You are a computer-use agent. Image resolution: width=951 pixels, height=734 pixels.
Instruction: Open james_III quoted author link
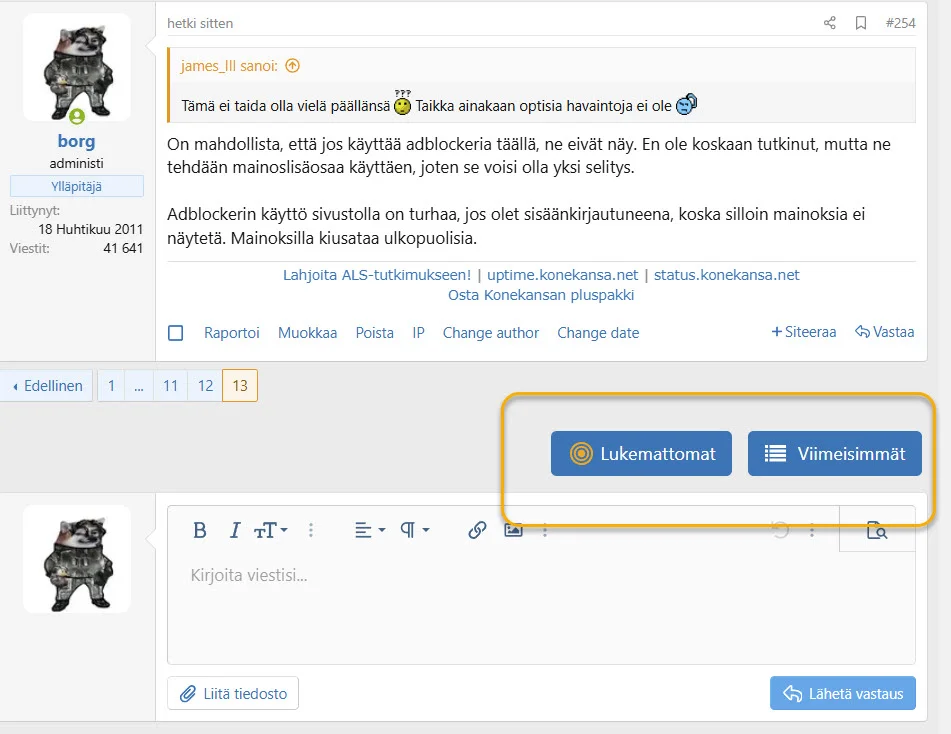pyautogui.click(x=229, y=66)
